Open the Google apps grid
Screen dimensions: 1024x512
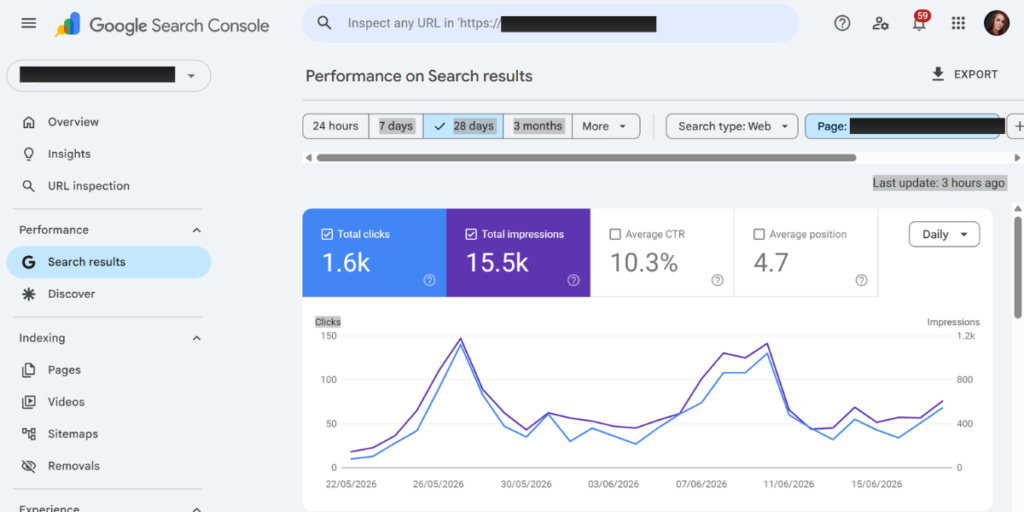pyautogui.click(x=958, y=24)
